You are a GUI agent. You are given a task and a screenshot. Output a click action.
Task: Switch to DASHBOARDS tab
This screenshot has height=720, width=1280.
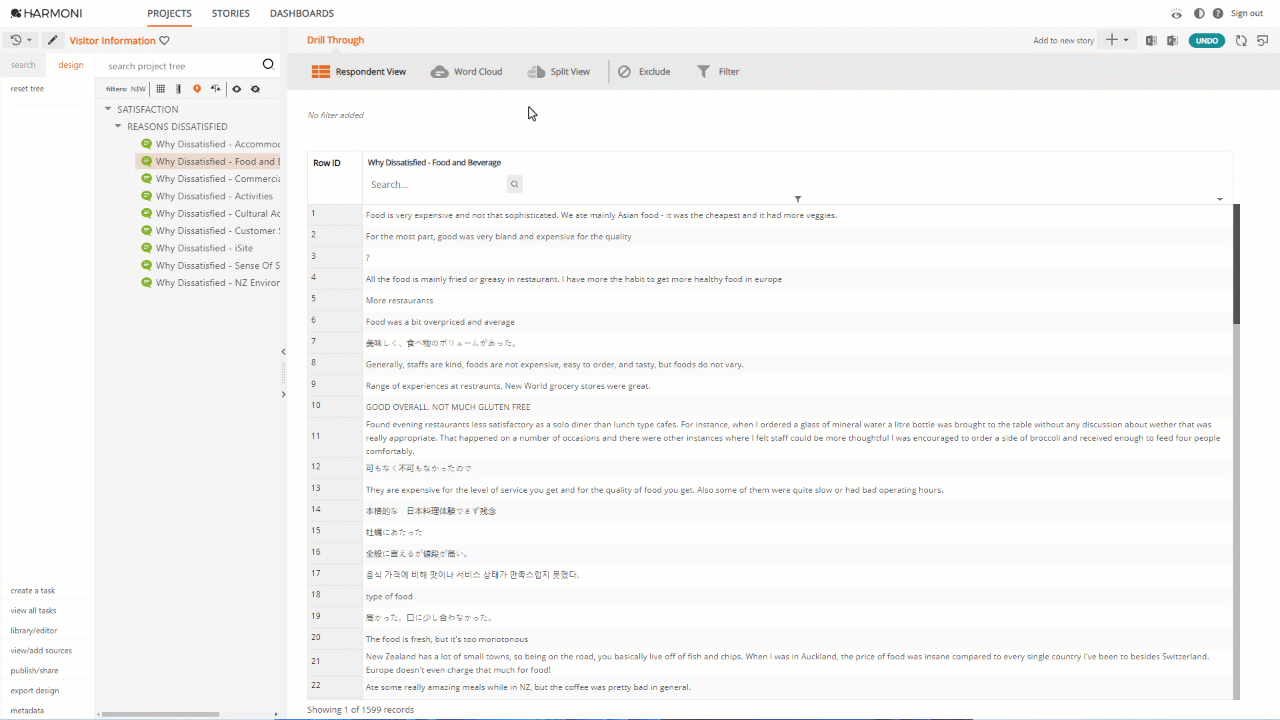coord(302,14)
